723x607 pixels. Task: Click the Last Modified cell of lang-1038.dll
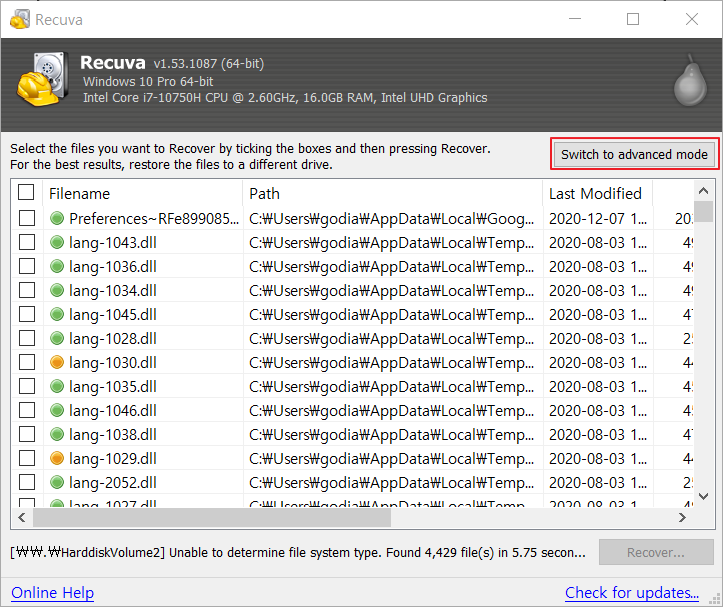(x=598, y=434)
